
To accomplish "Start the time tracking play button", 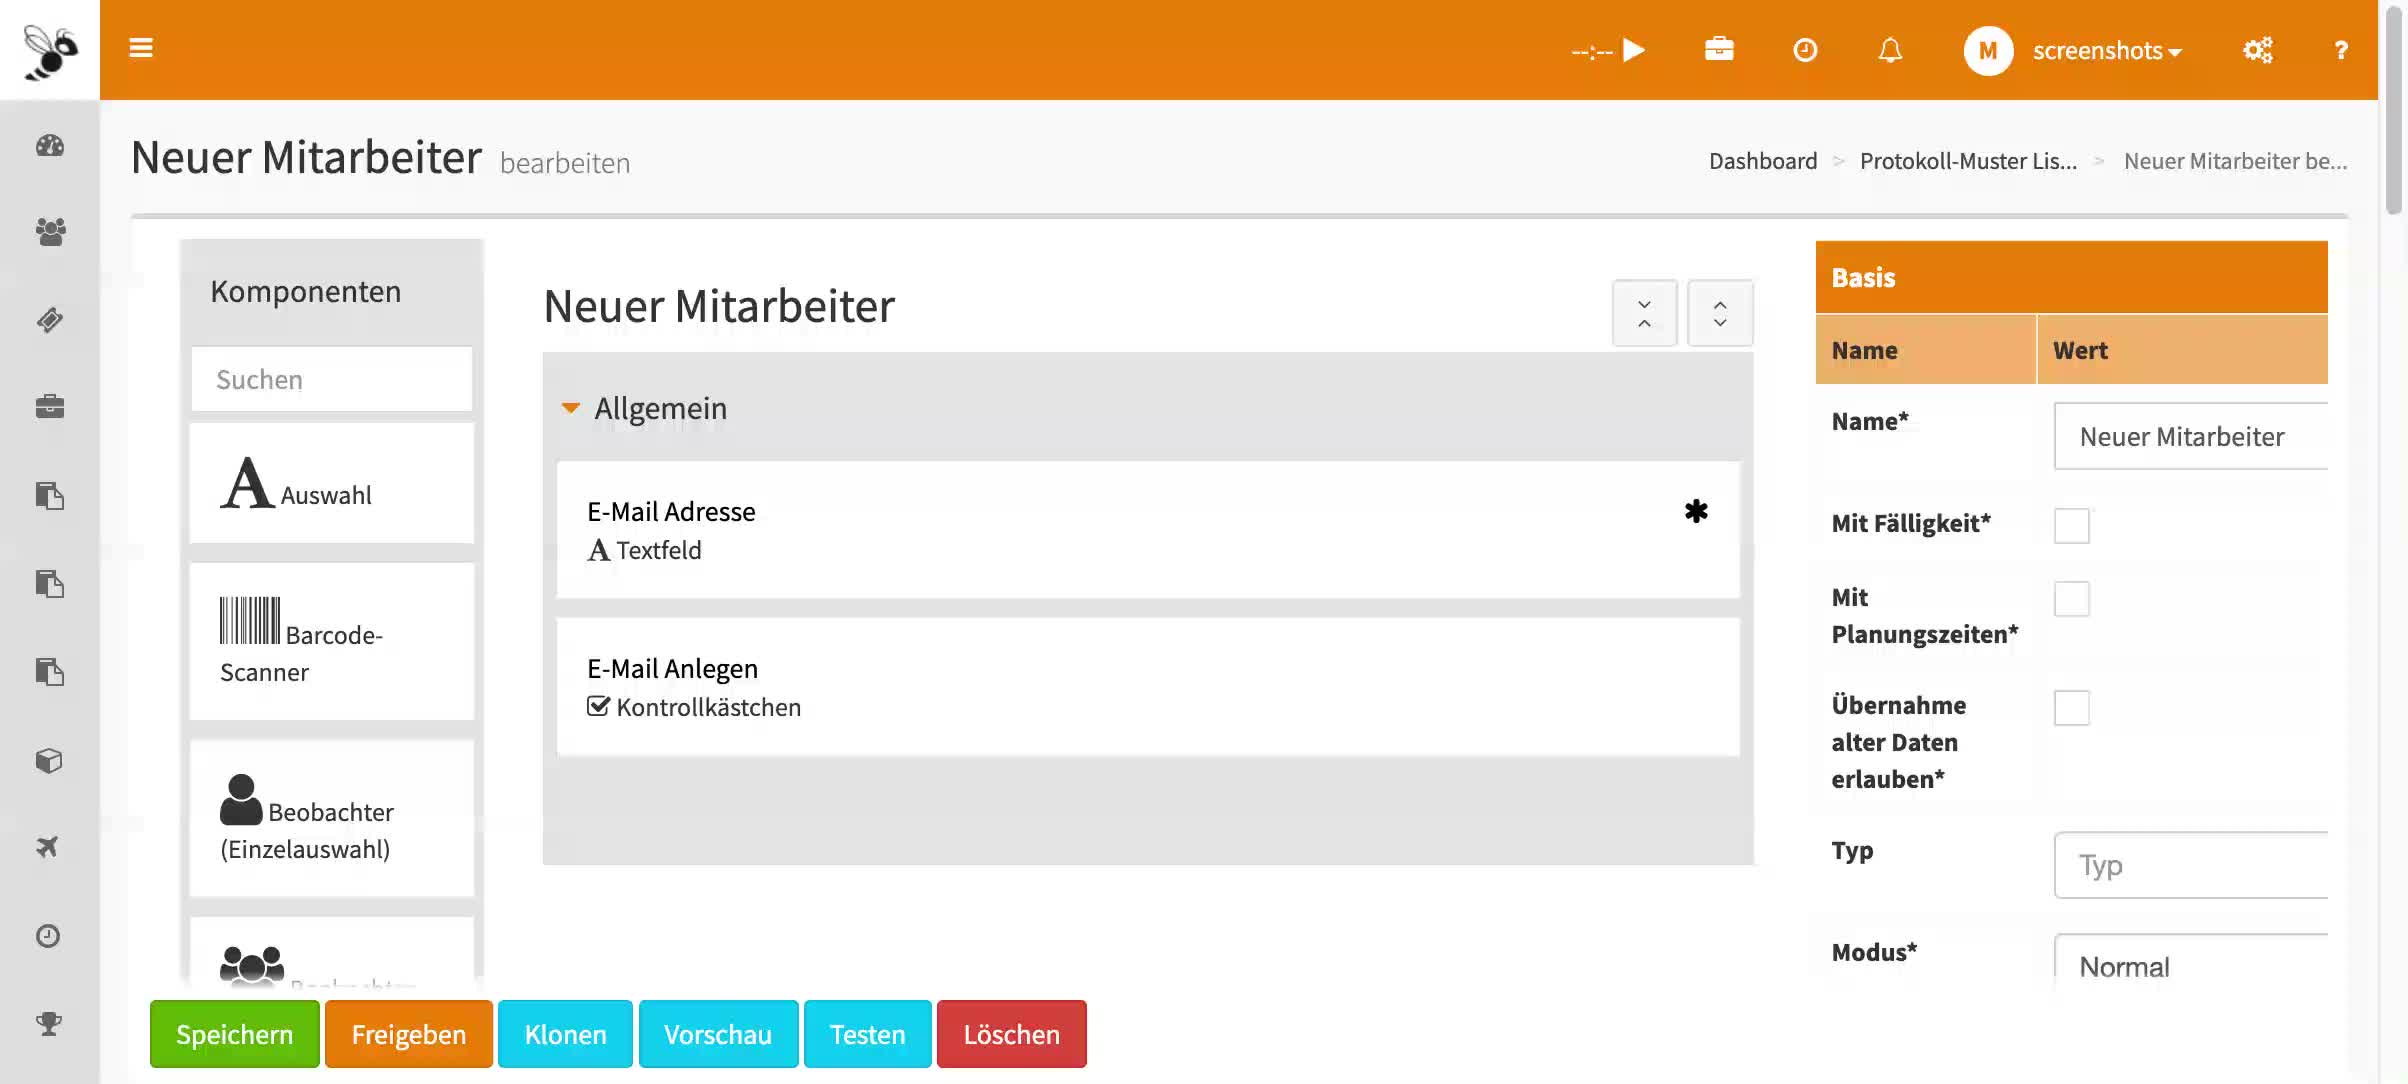I will click(1634, 50).
